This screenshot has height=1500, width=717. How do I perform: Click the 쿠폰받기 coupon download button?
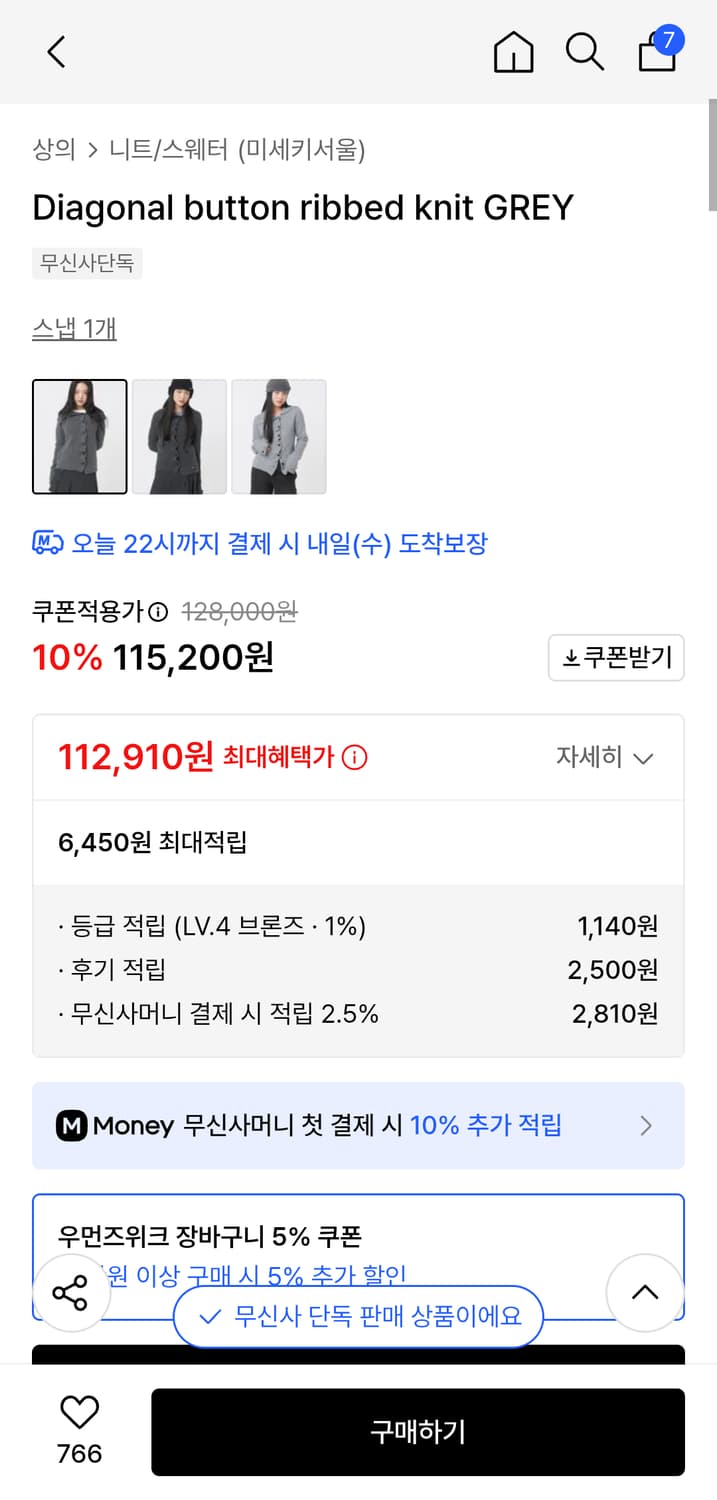tap(616, 657)
